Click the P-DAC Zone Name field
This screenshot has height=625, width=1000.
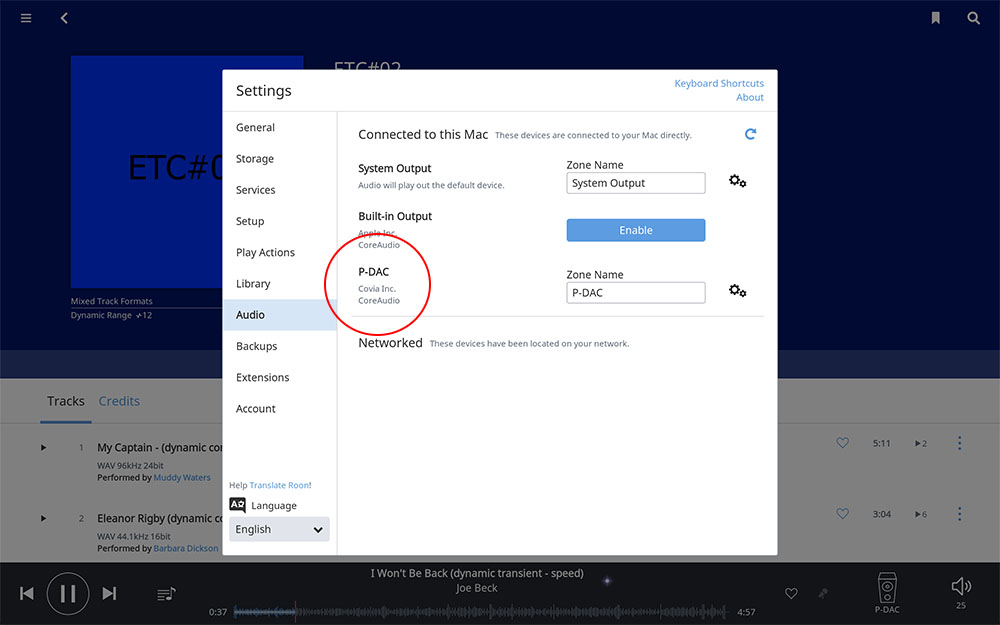pyautogui.click(x=635, y=293)
